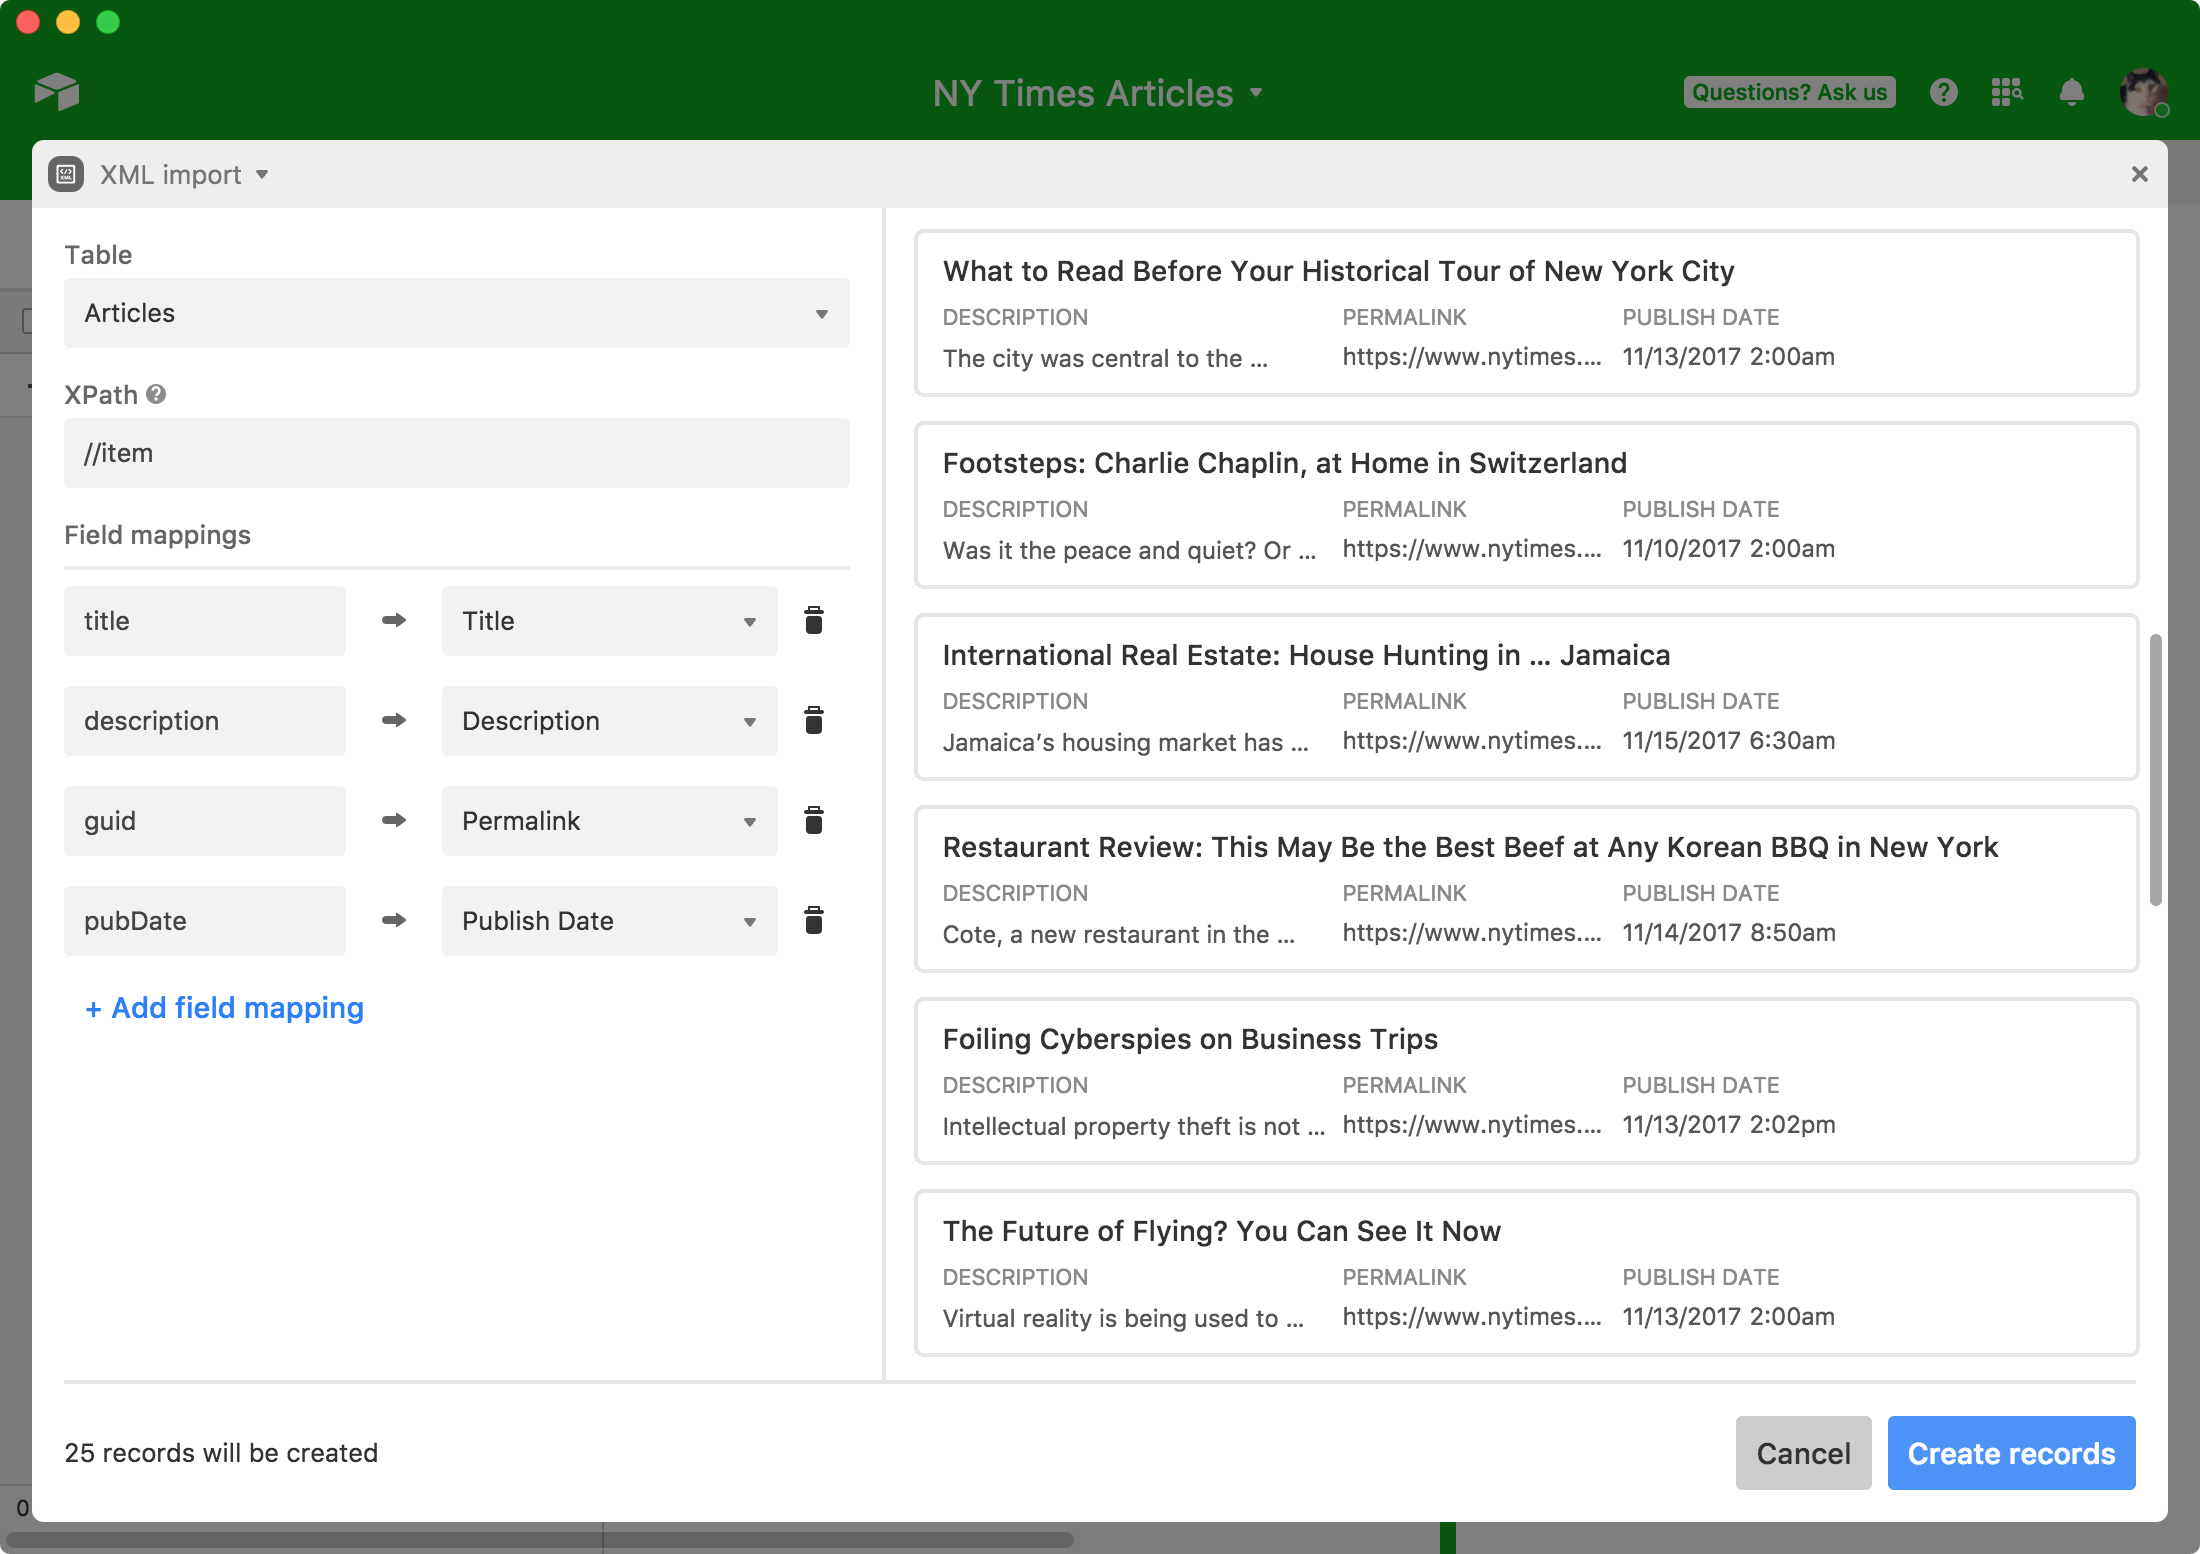
Task: Click the Create records button
Action: tap(2011, 1453)
